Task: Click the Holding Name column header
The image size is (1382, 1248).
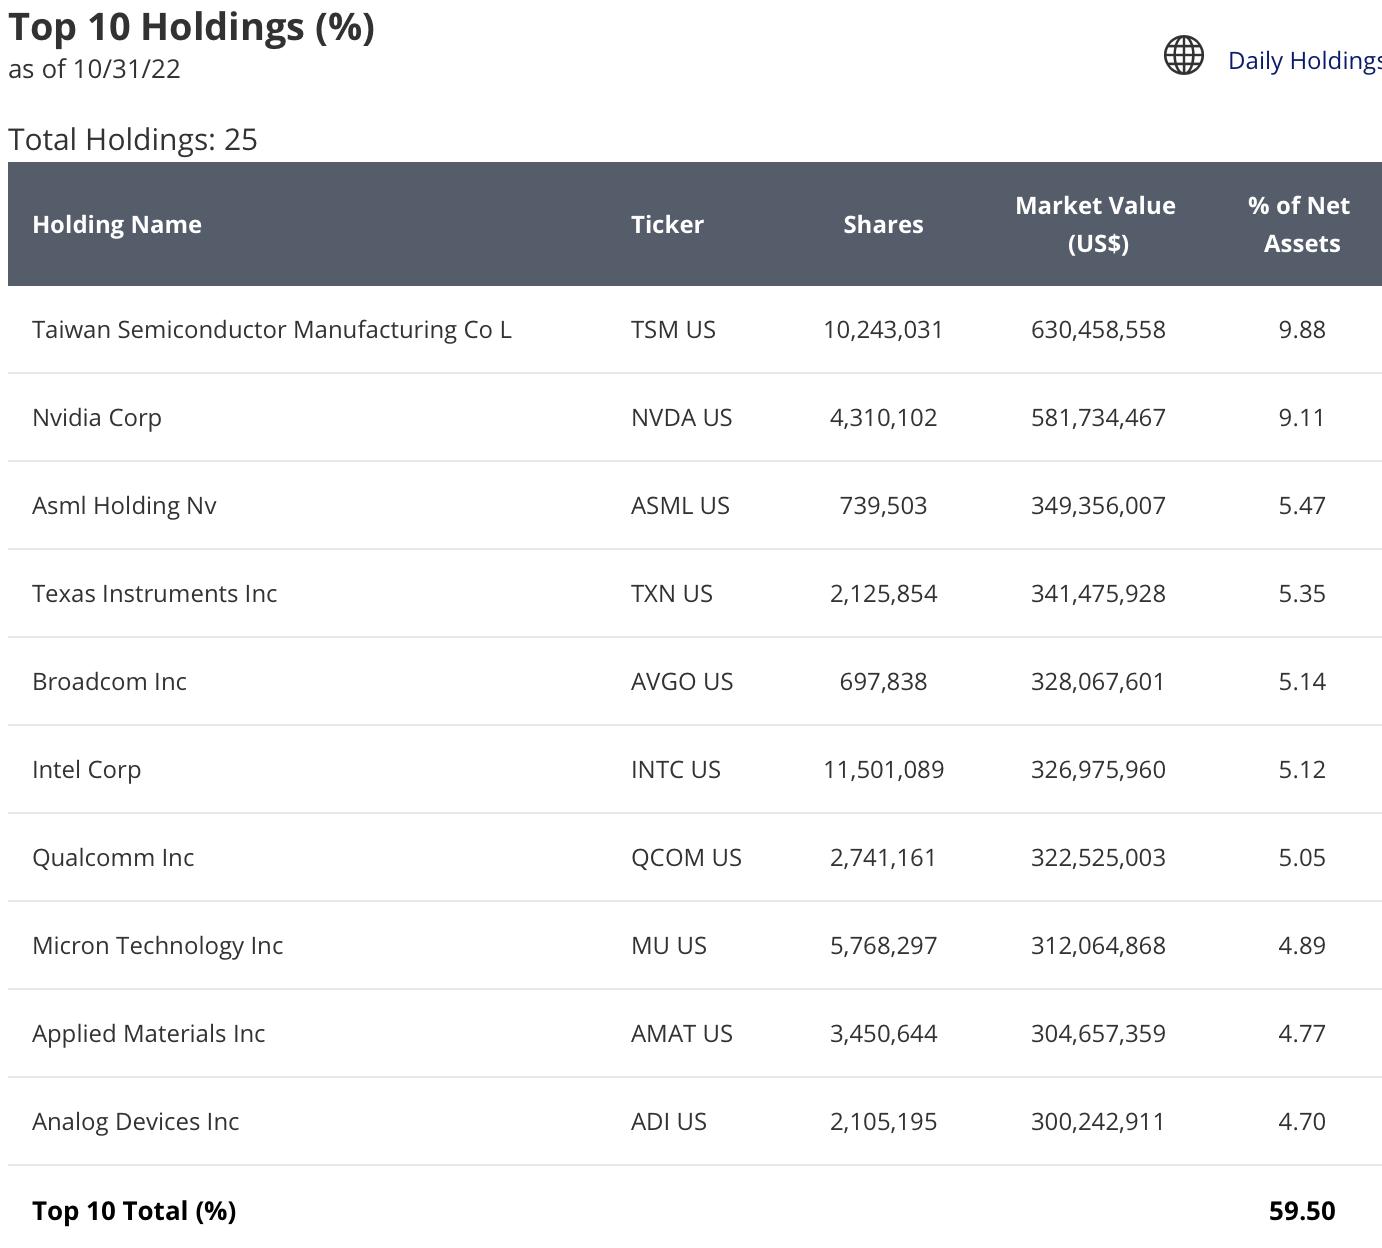Action: 117,224
